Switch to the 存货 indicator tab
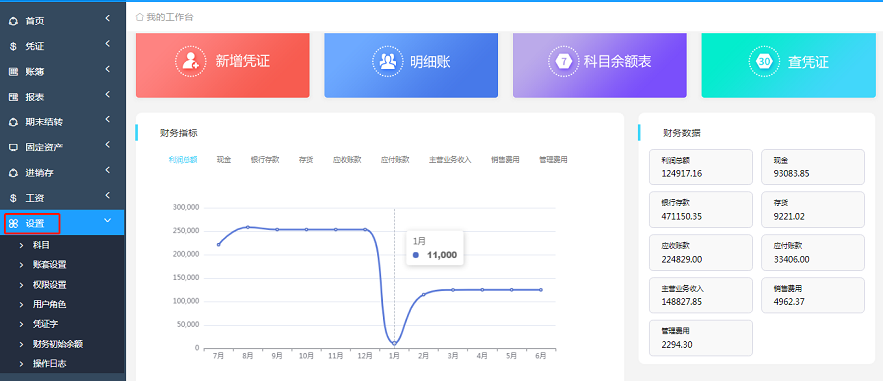 [x=306, y=160]
